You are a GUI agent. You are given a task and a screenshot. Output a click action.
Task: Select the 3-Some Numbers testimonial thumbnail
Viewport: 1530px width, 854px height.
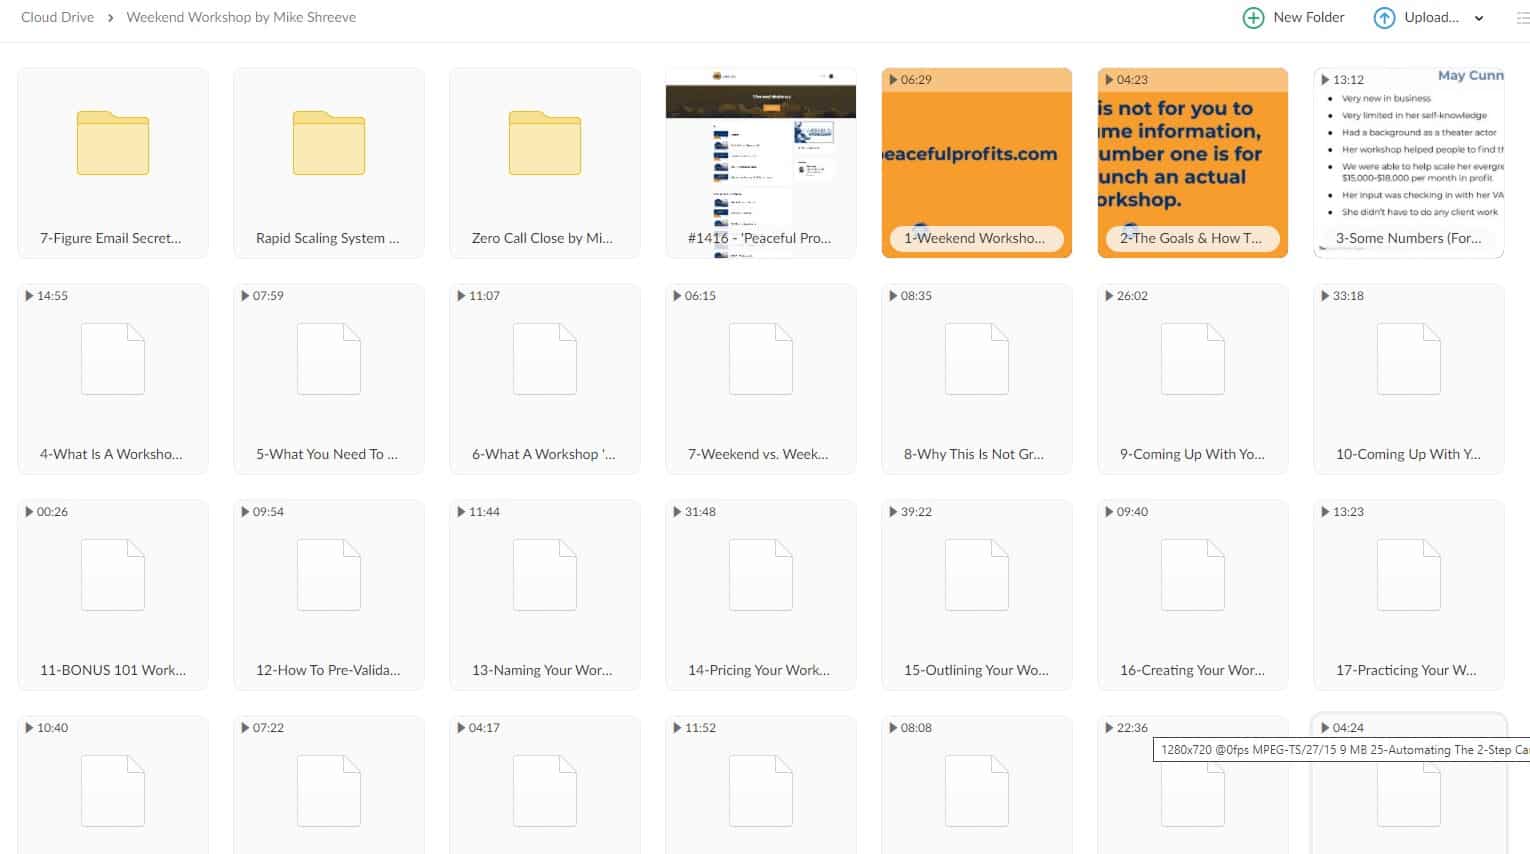pyautogui.click(x=1408, y=160)
